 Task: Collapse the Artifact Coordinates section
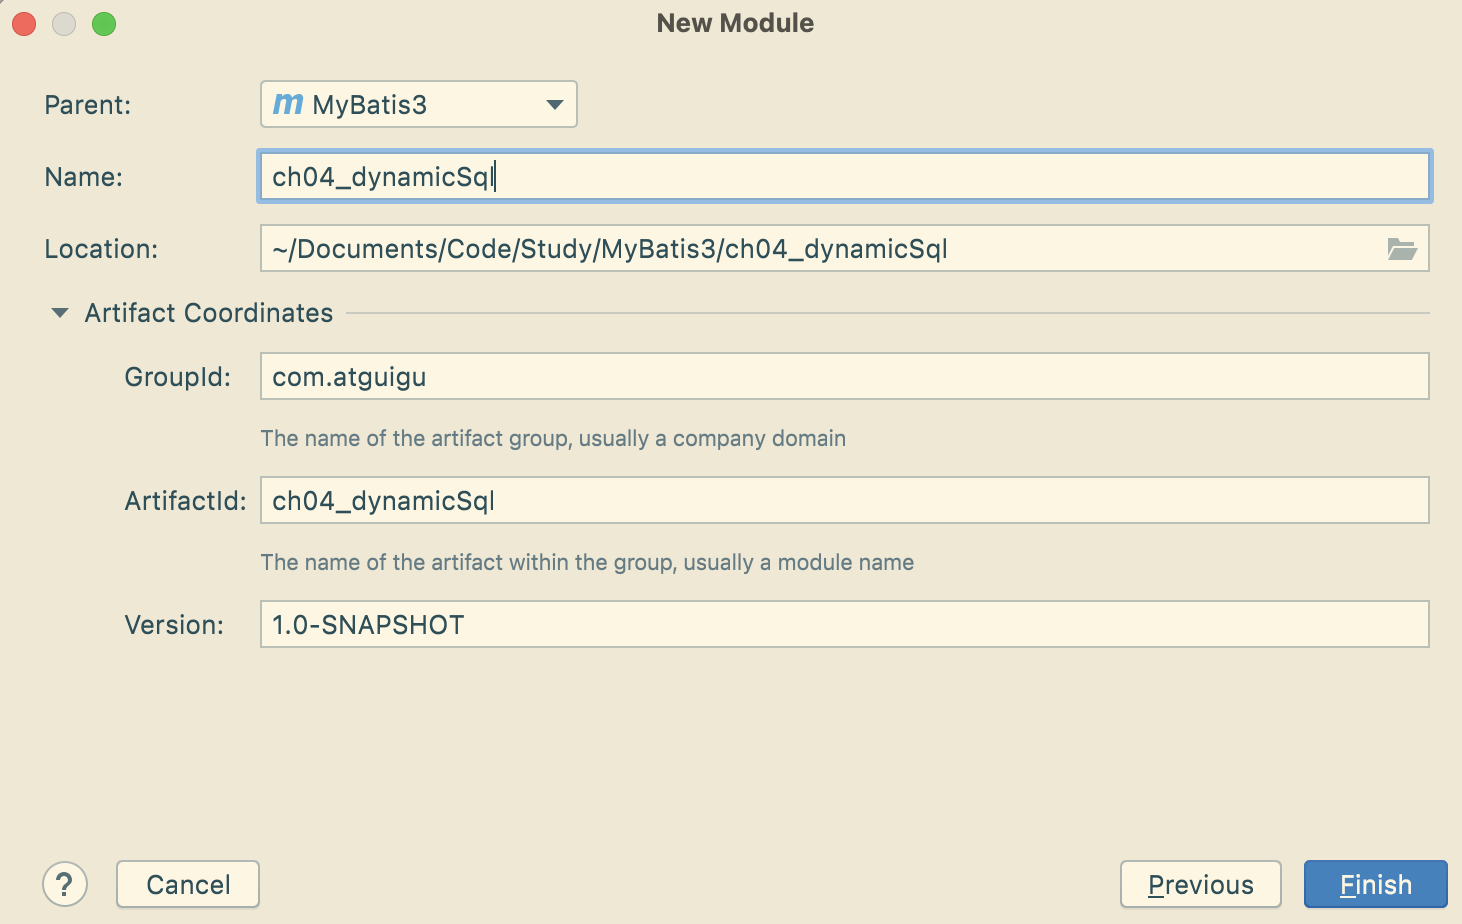coord(60,313)
